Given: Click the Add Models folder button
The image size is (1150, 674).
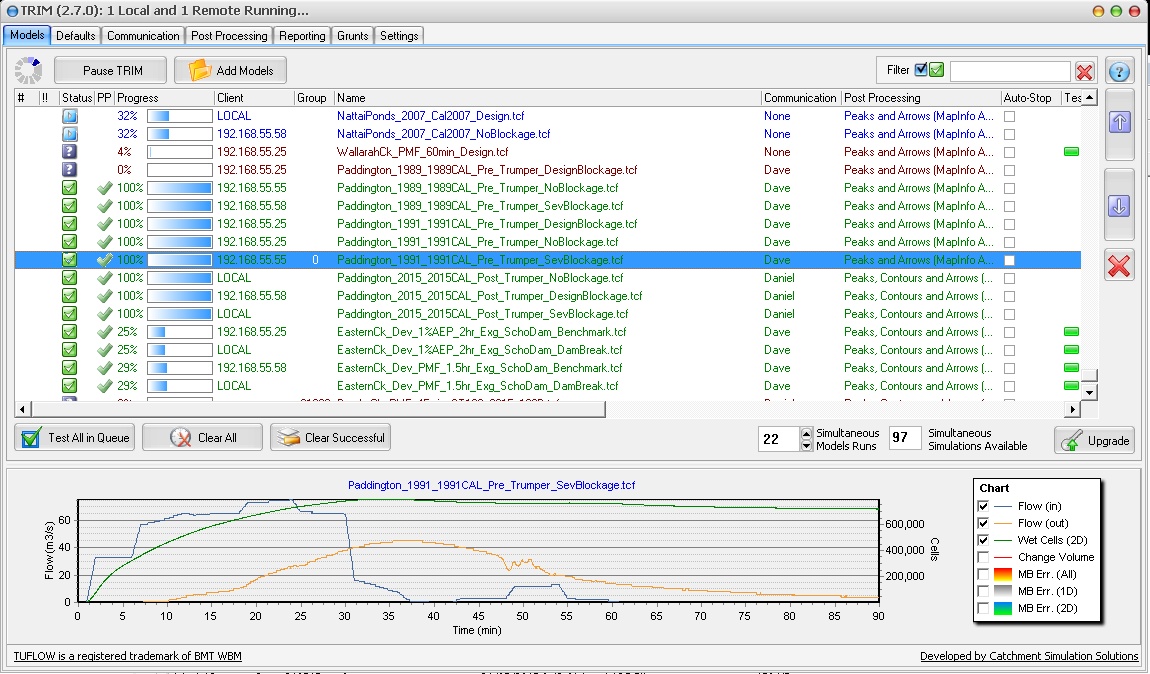Looking at the screenshot, I should [231, 71].
